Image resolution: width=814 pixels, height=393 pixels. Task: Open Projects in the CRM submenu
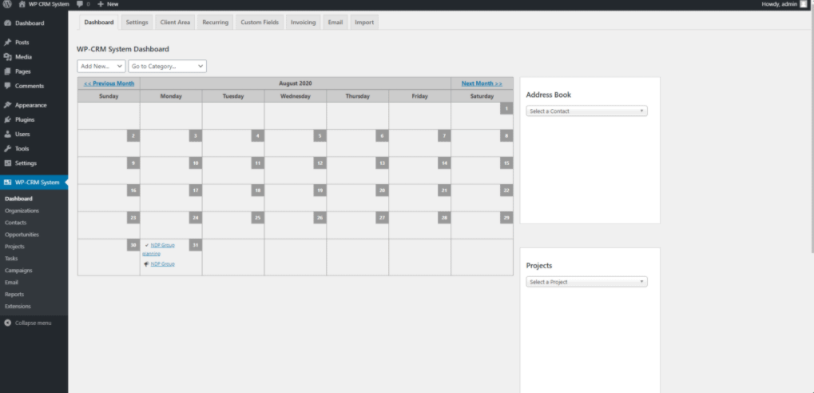coord(15,247)
